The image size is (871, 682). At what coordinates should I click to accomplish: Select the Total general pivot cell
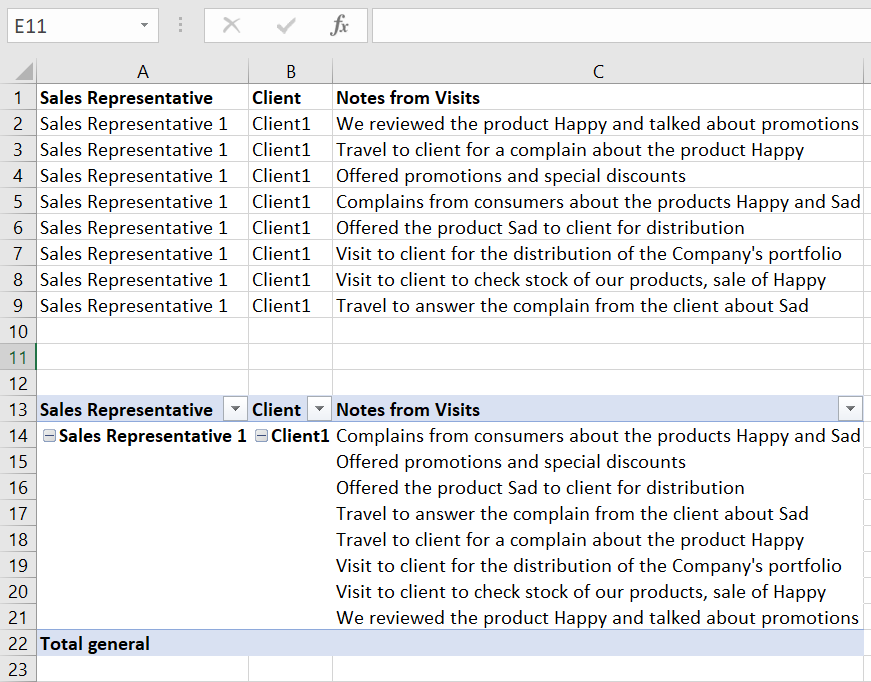point(95,643)
